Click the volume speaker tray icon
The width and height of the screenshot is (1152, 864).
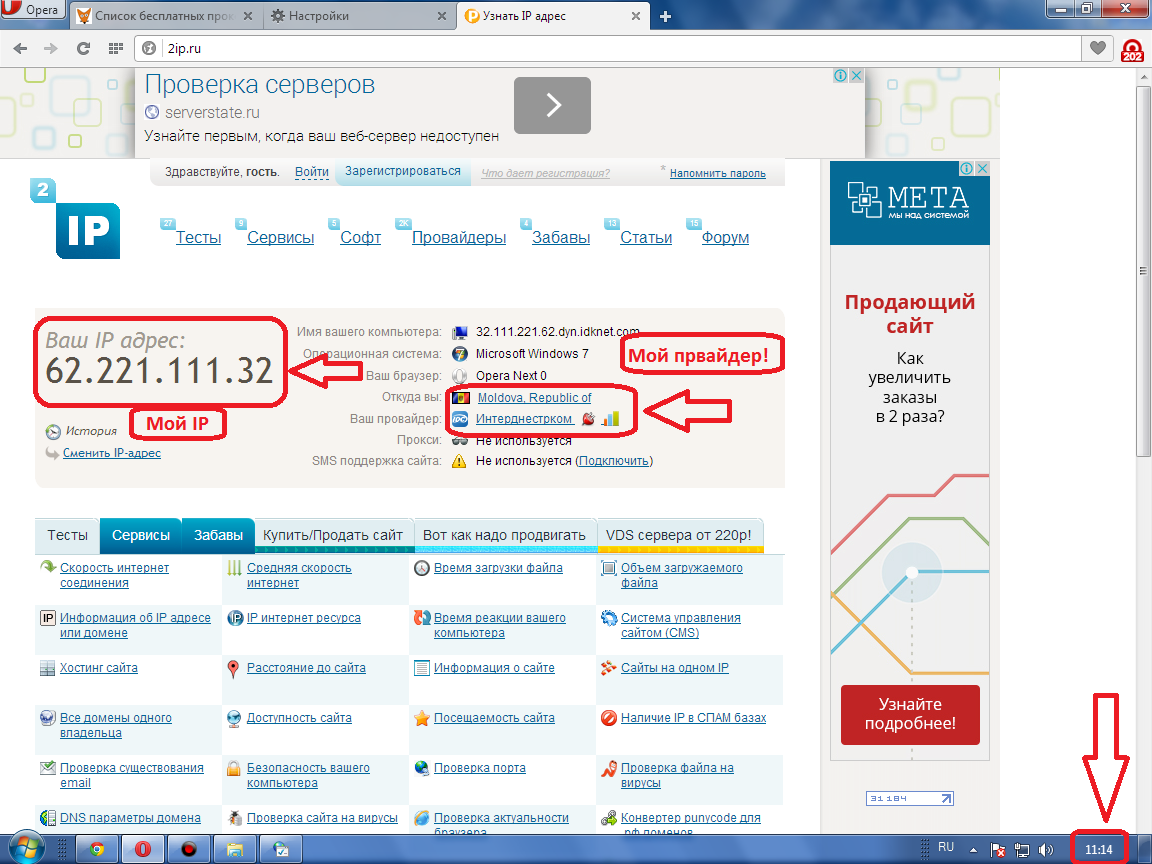pyautogui.click(x=1045, y=850)
